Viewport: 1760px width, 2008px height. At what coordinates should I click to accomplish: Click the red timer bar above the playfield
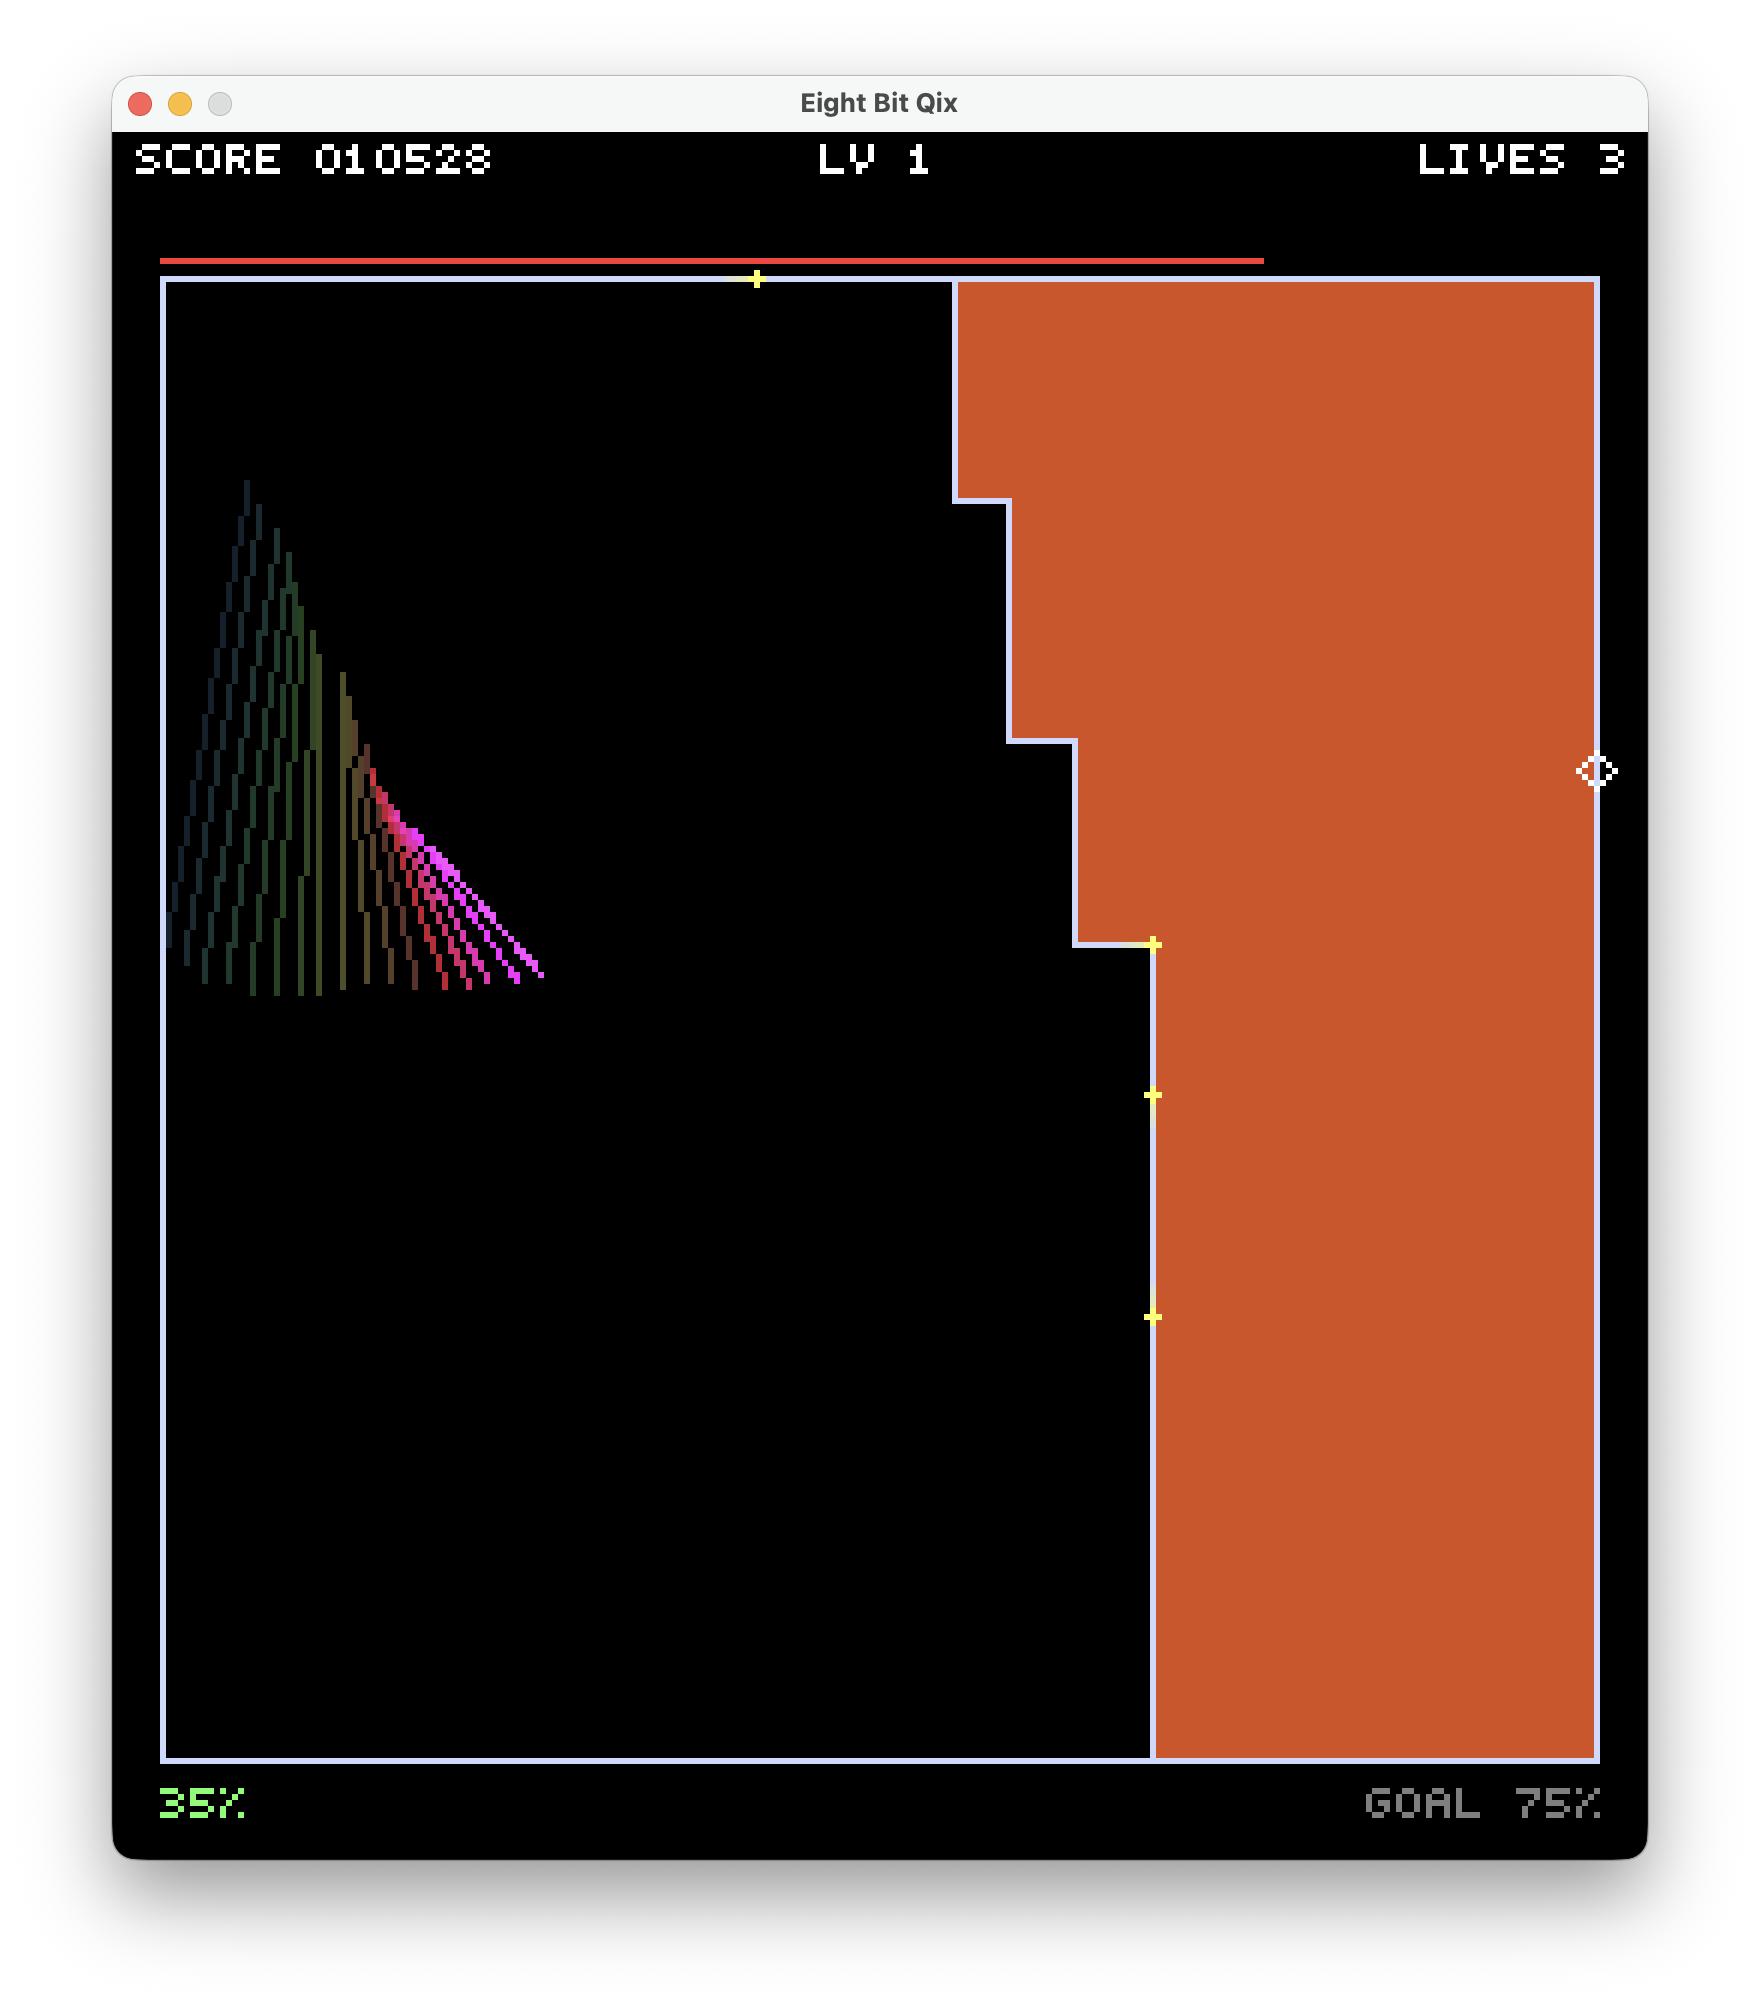(711, 261)
